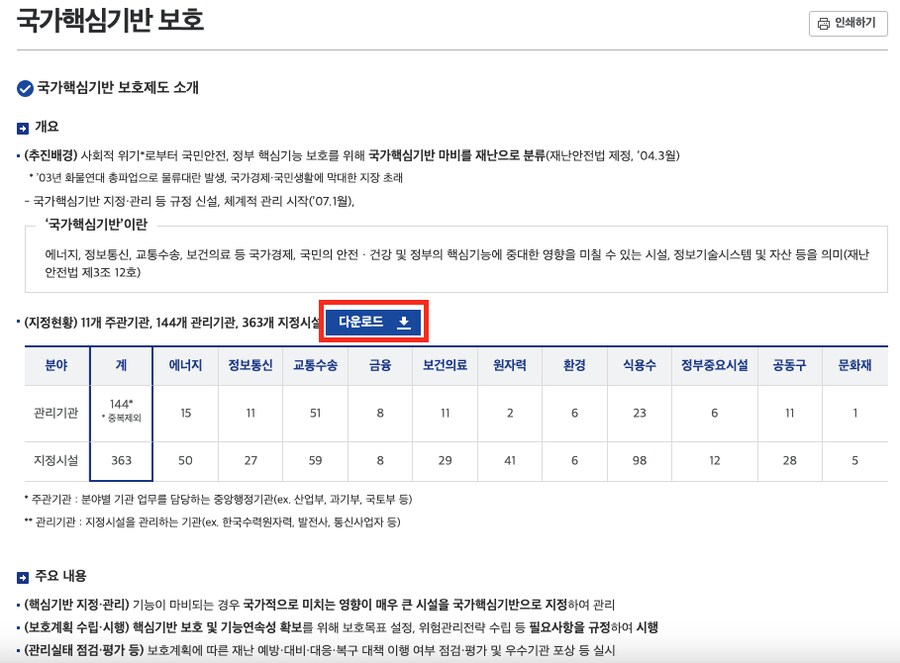Screen dimensions: 900x663
Task: Click the (지정현황) summary text
Action: [171, 323]
